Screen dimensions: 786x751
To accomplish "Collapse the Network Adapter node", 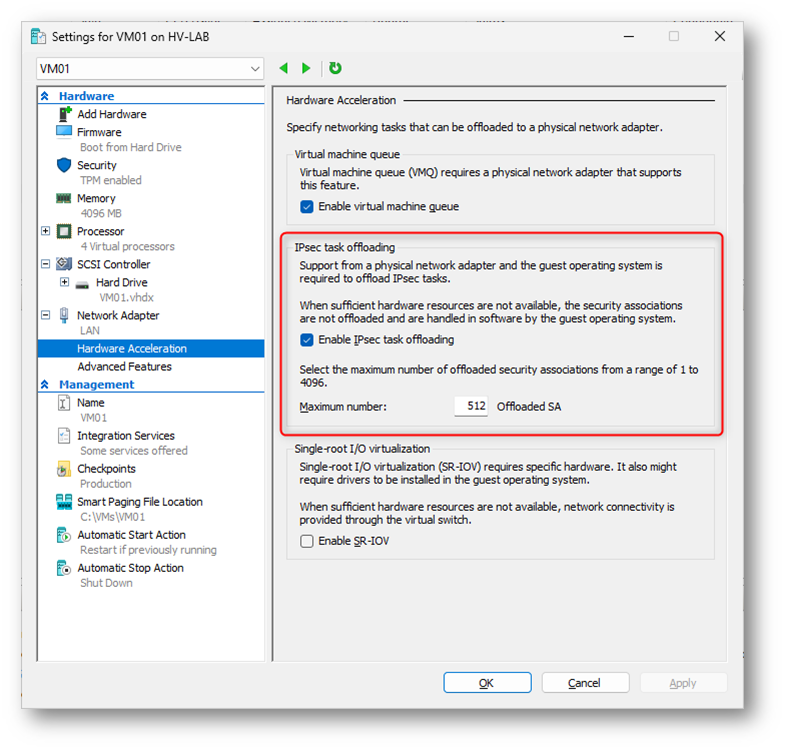I will click(46, 315).
